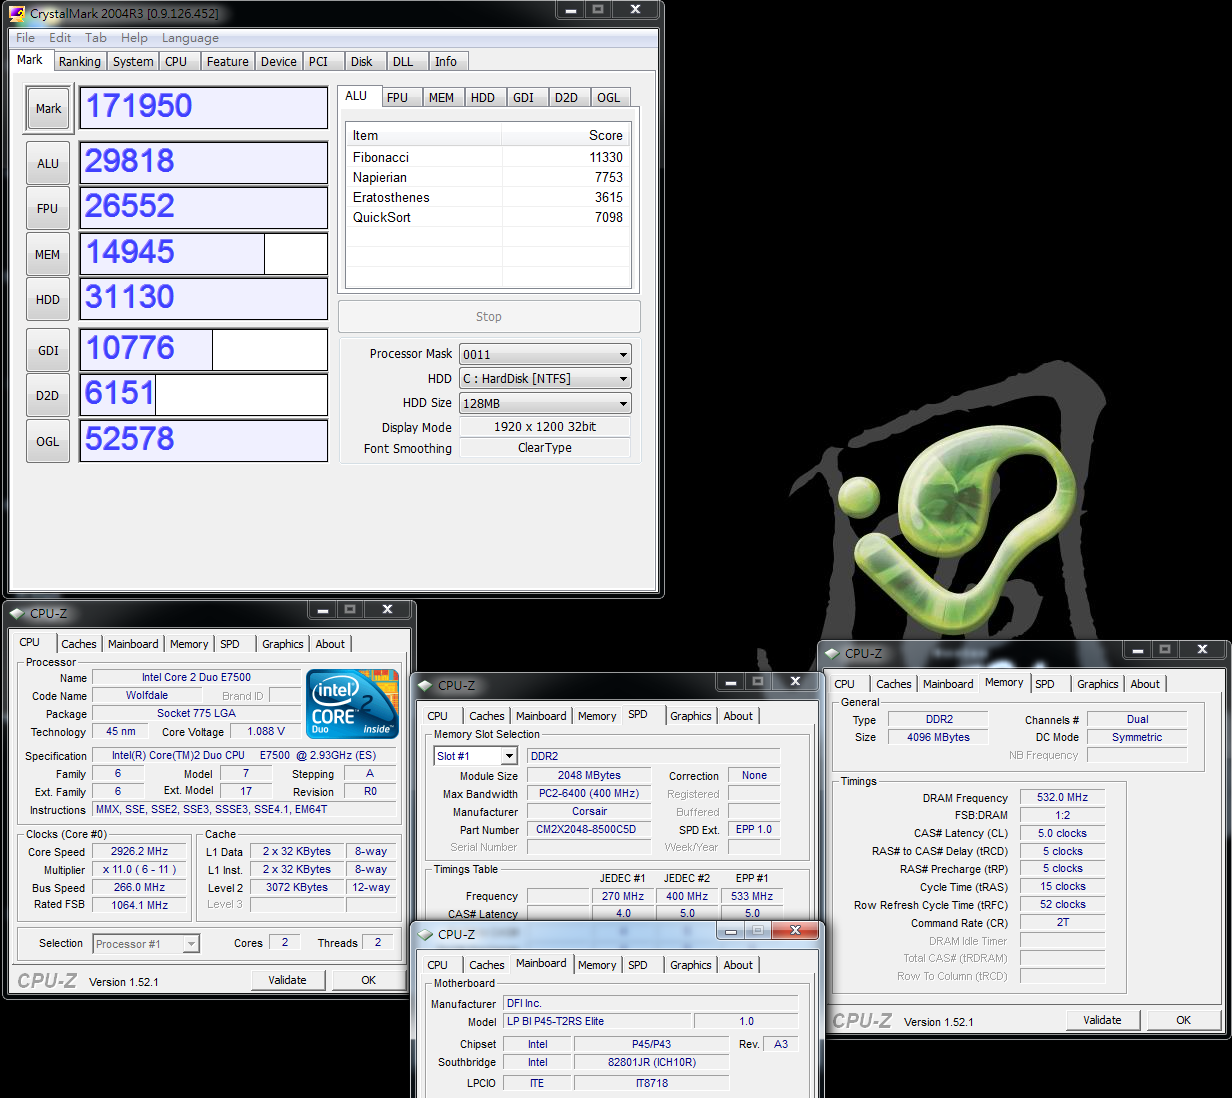1232x1098 pixels.
Task: Click the DRAM Frequency value 532.0 MHz
Action: pyautogui.click(x=1062, y=797)
